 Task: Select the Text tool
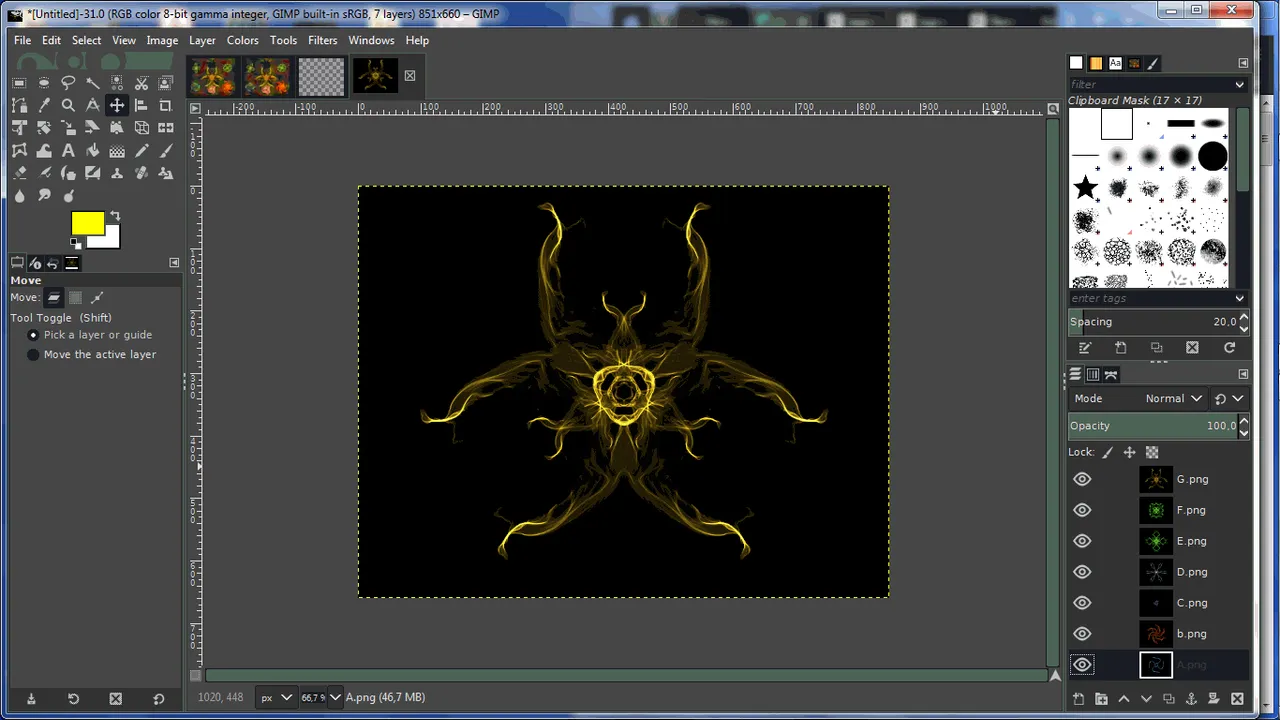click(x=68, y=151)
